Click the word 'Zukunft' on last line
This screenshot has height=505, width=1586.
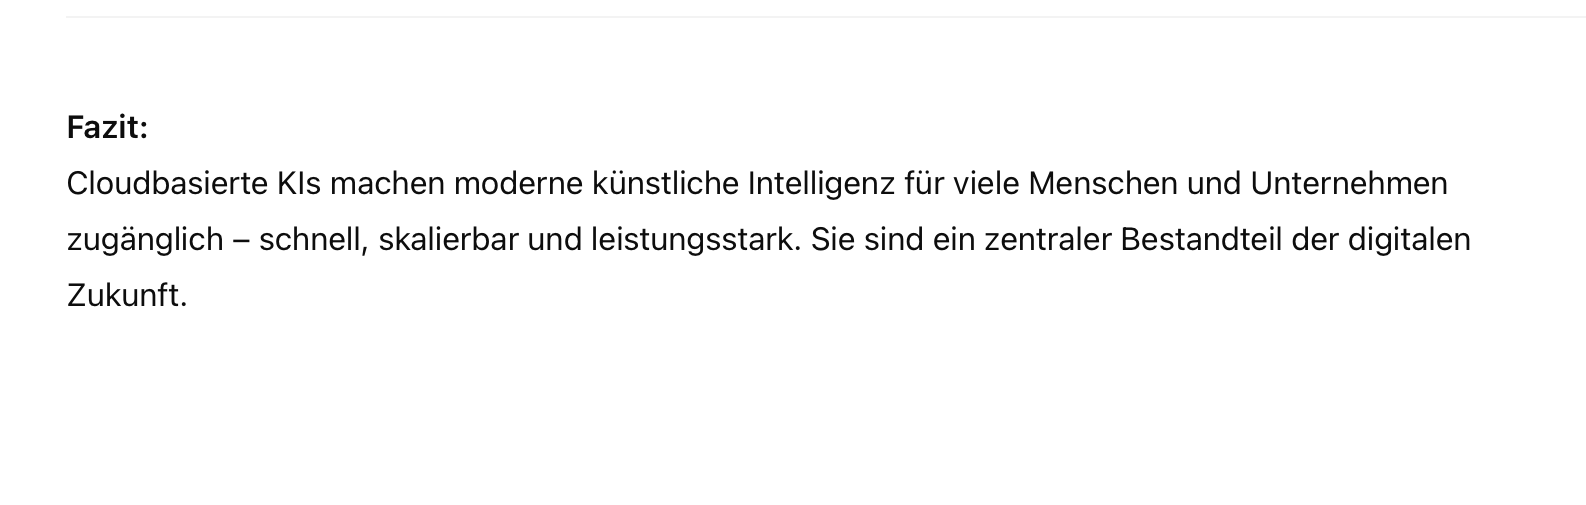[124, 296]
